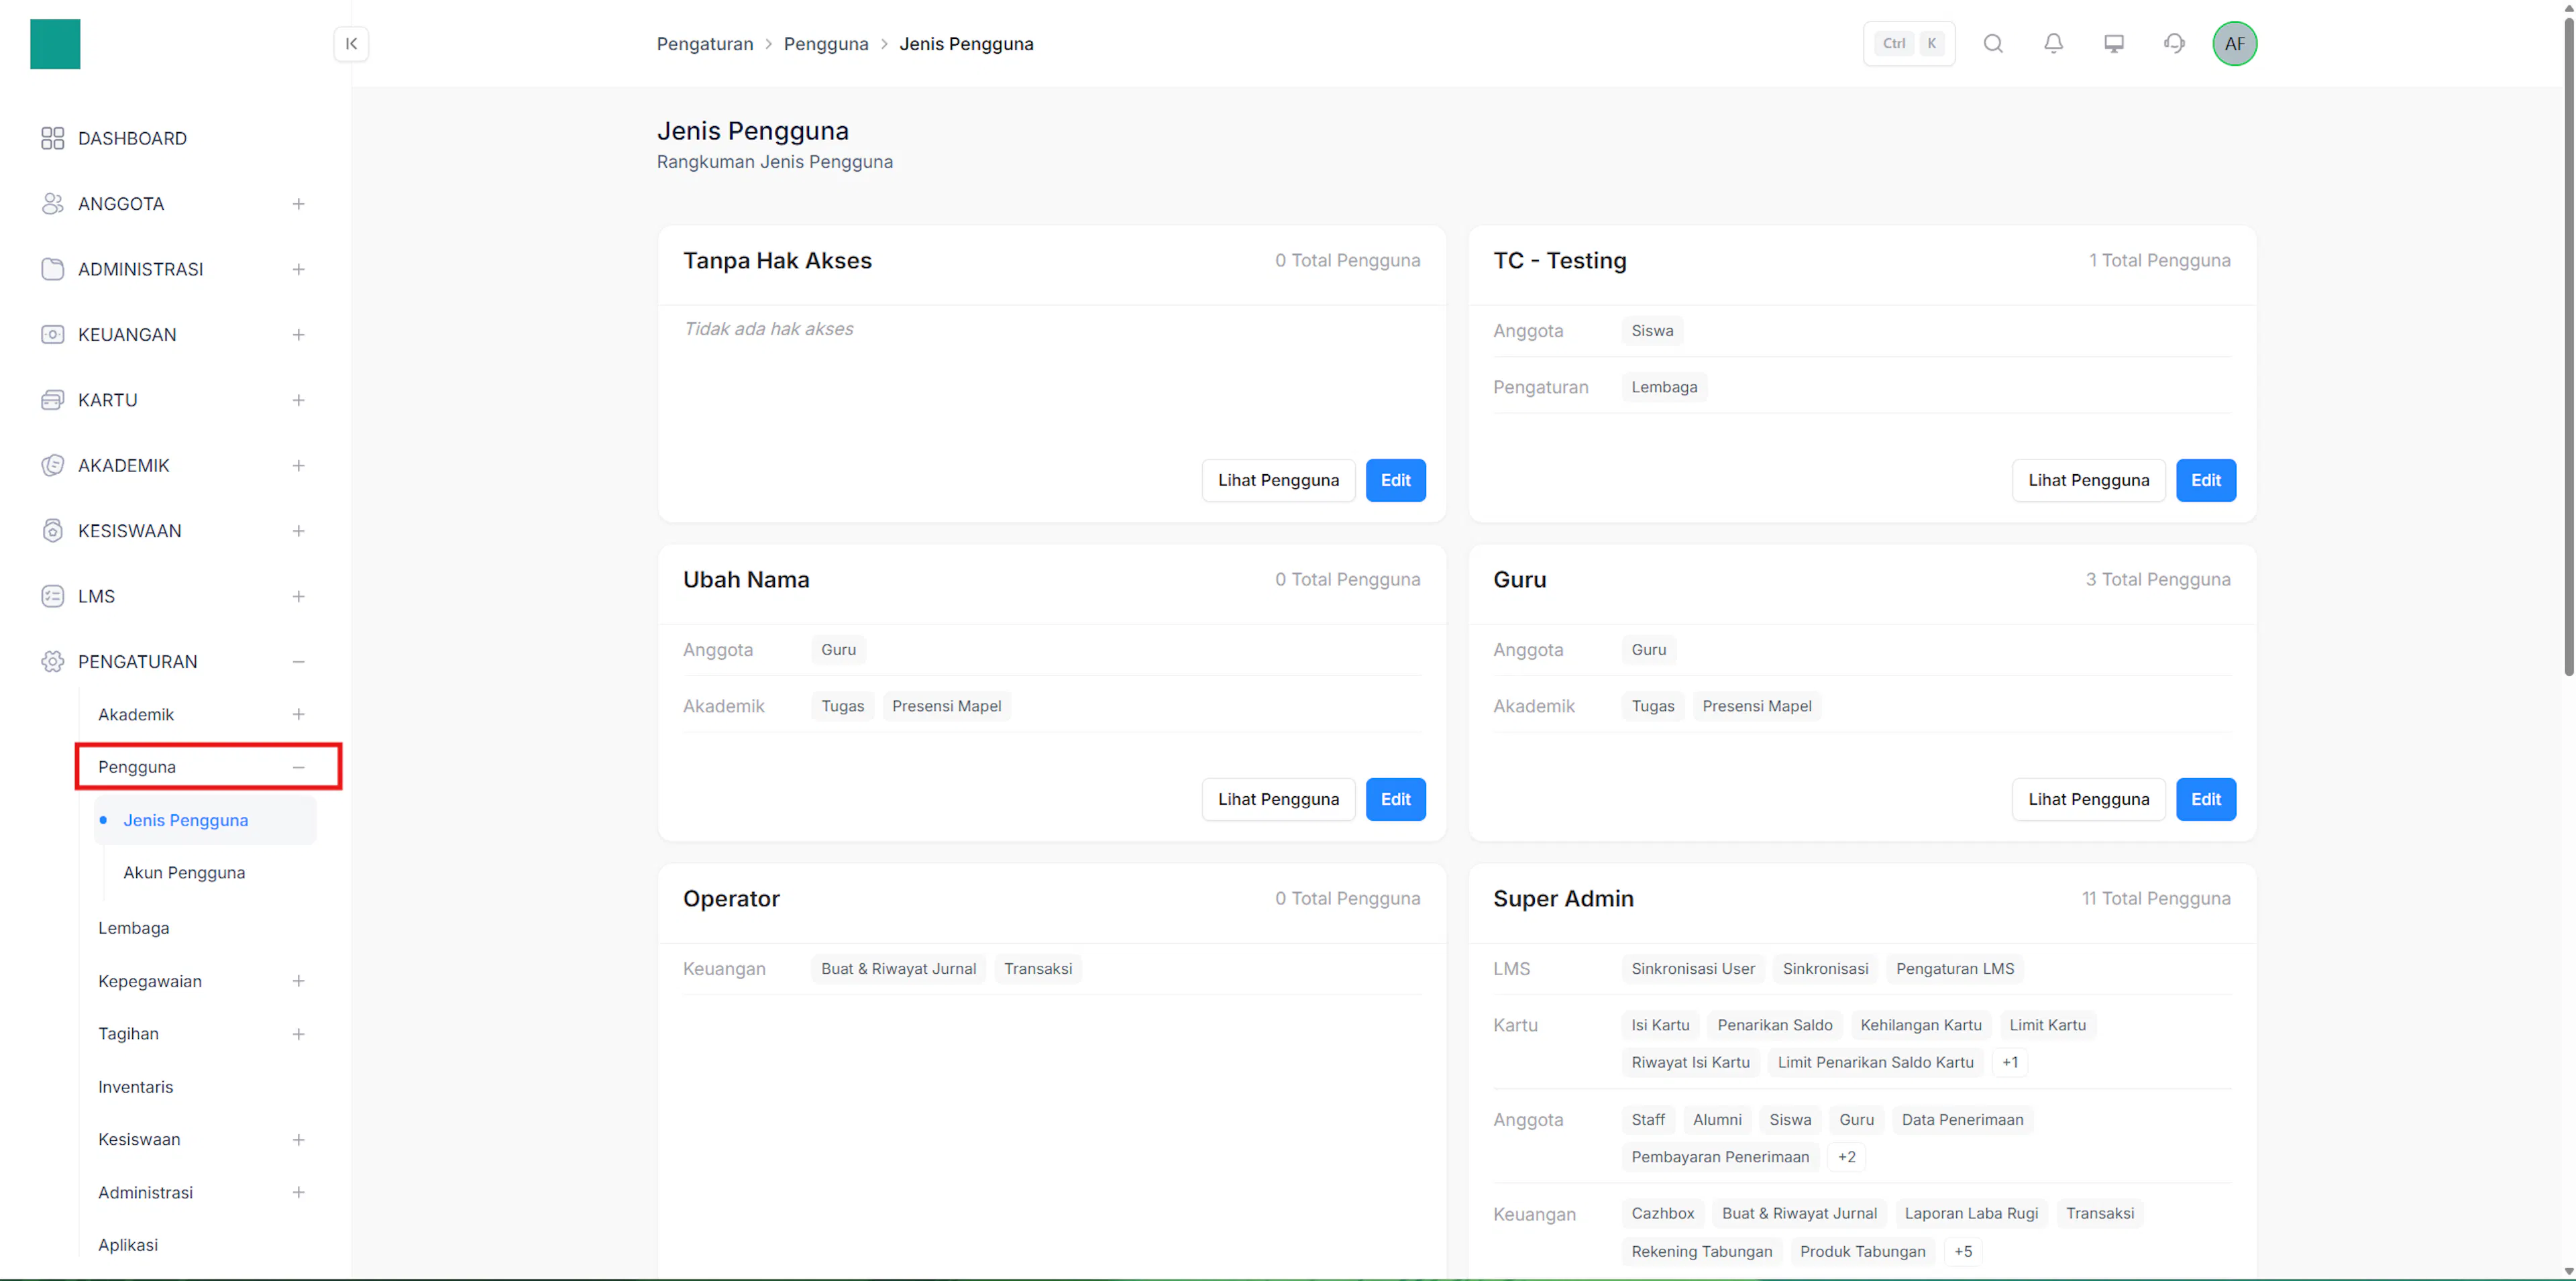Click the Pengaturan gear icon

[53, 662]
